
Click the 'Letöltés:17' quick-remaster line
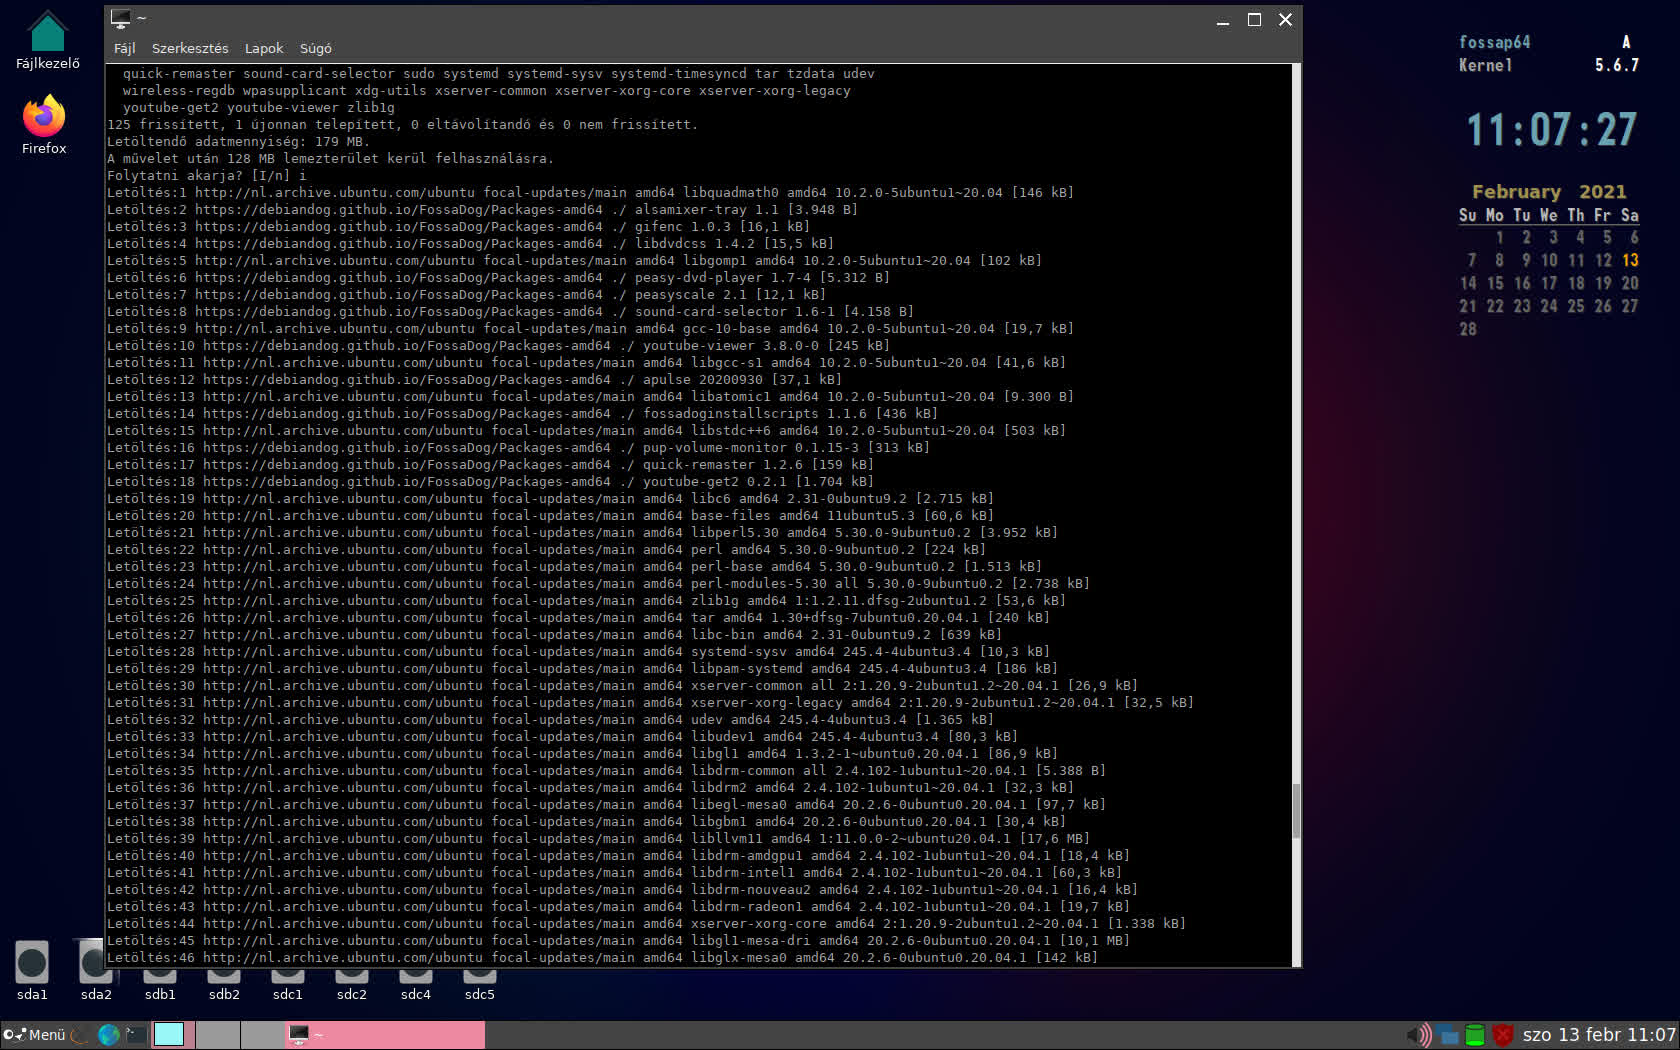pos(490,465)
